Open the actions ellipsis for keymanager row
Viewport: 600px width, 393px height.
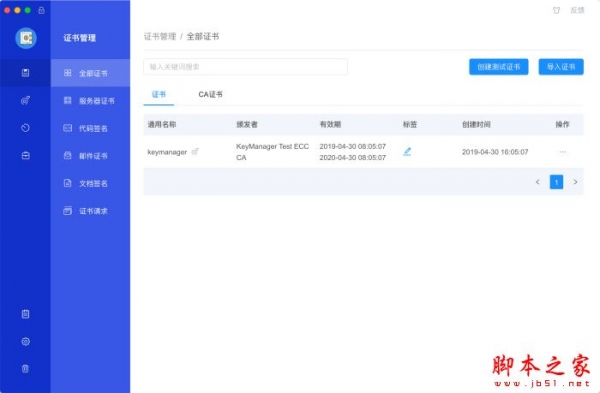click(x=562, y=152)
